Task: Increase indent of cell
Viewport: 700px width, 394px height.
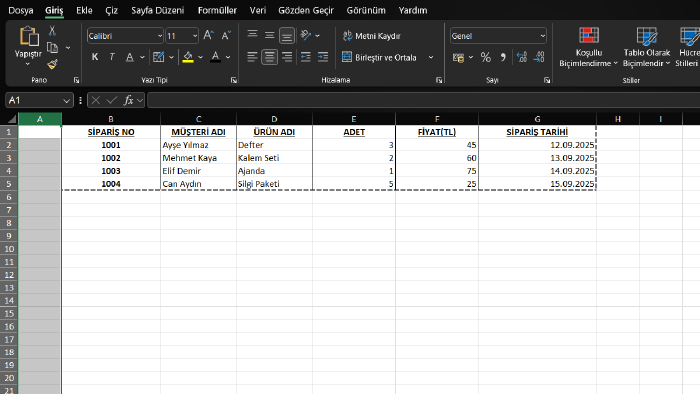Action: click(322, 57)
